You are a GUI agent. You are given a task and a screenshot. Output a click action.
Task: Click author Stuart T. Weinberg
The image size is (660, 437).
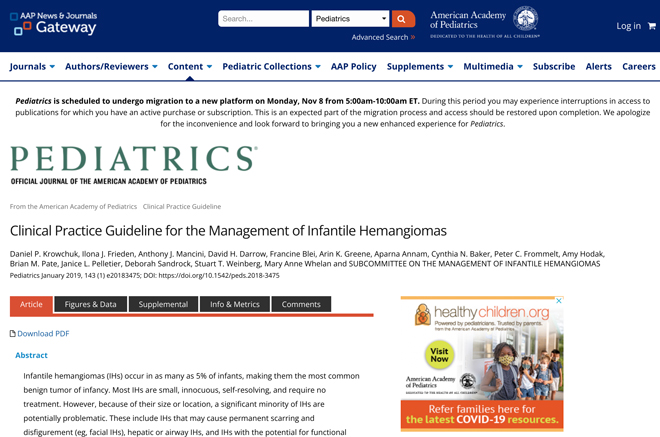tap(228, 264)
